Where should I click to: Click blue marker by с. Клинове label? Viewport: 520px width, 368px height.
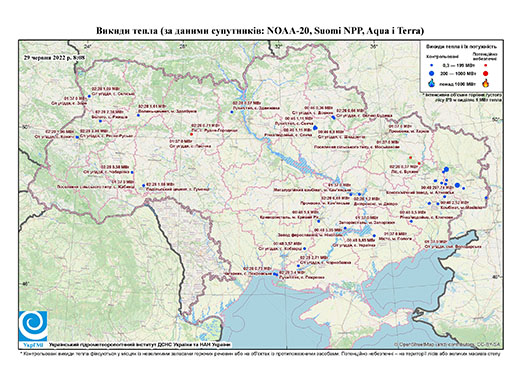(411, 221)
